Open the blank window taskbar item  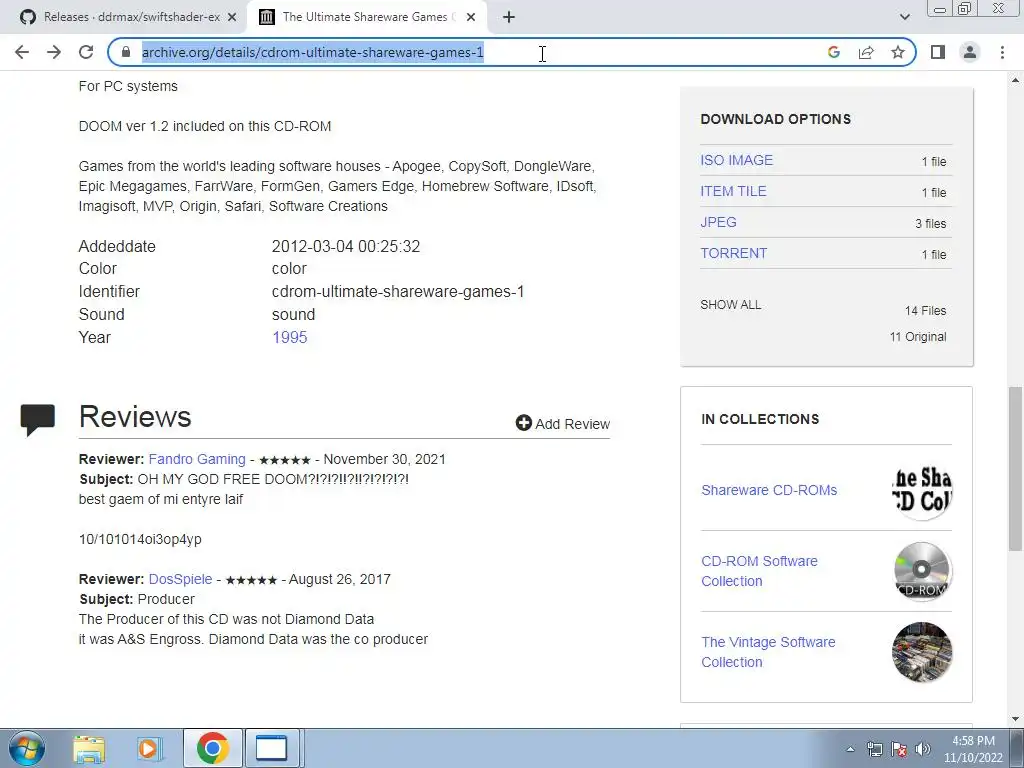(x=272, y=748)
